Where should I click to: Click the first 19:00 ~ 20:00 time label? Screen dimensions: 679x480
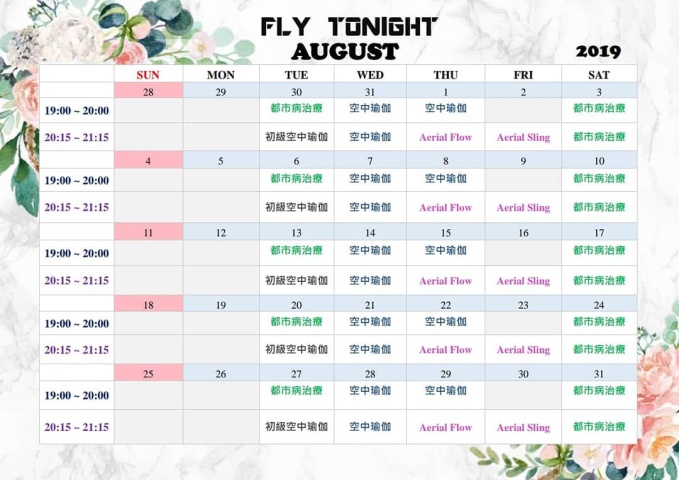coord(77,110)
